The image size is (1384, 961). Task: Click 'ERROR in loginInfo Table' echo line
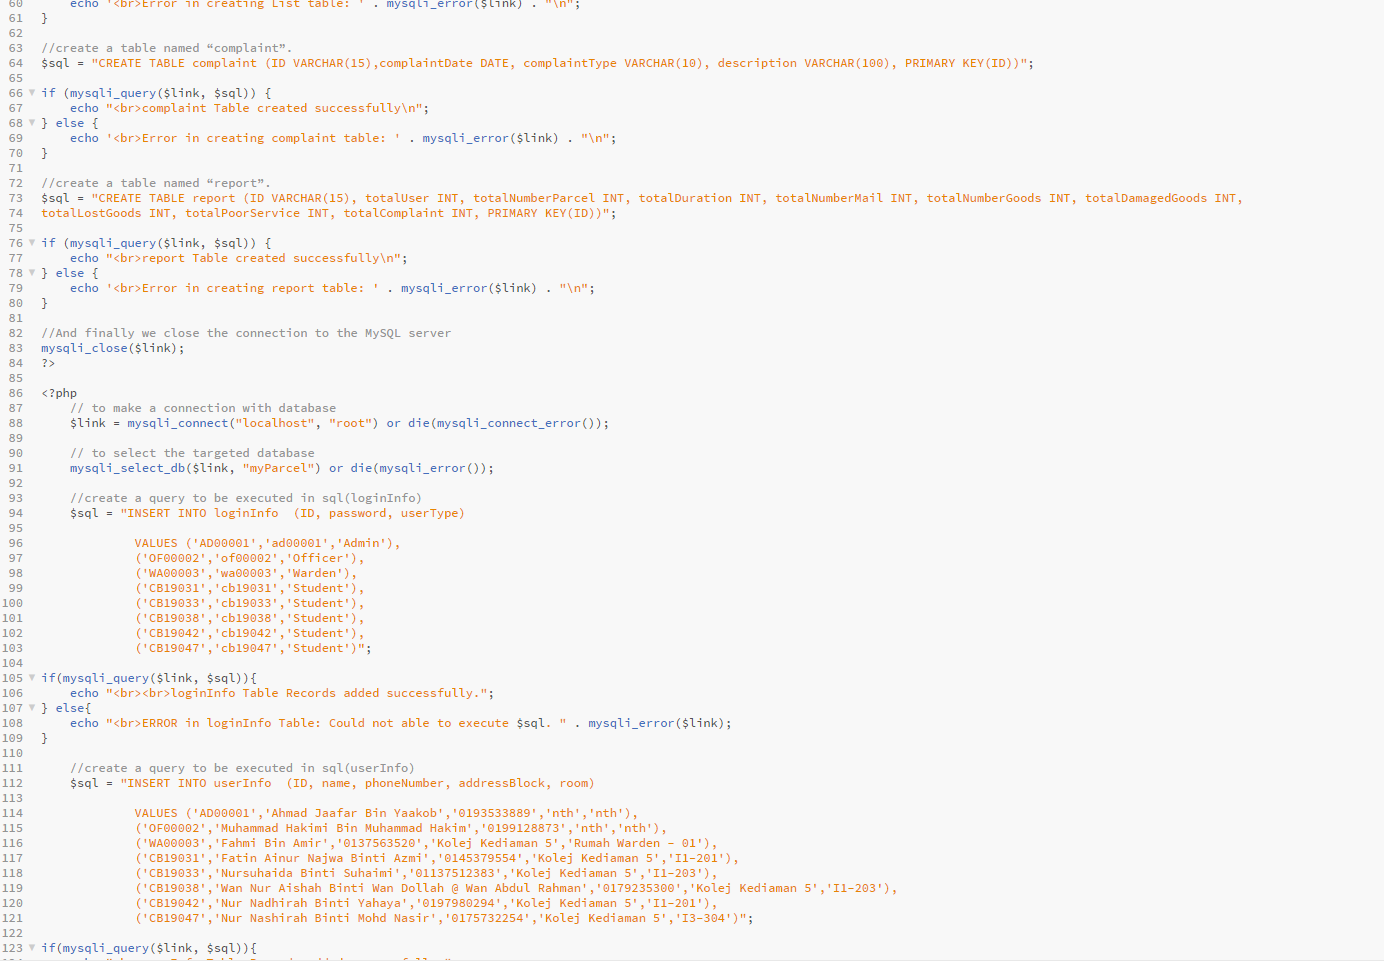(x=400, y=723)
